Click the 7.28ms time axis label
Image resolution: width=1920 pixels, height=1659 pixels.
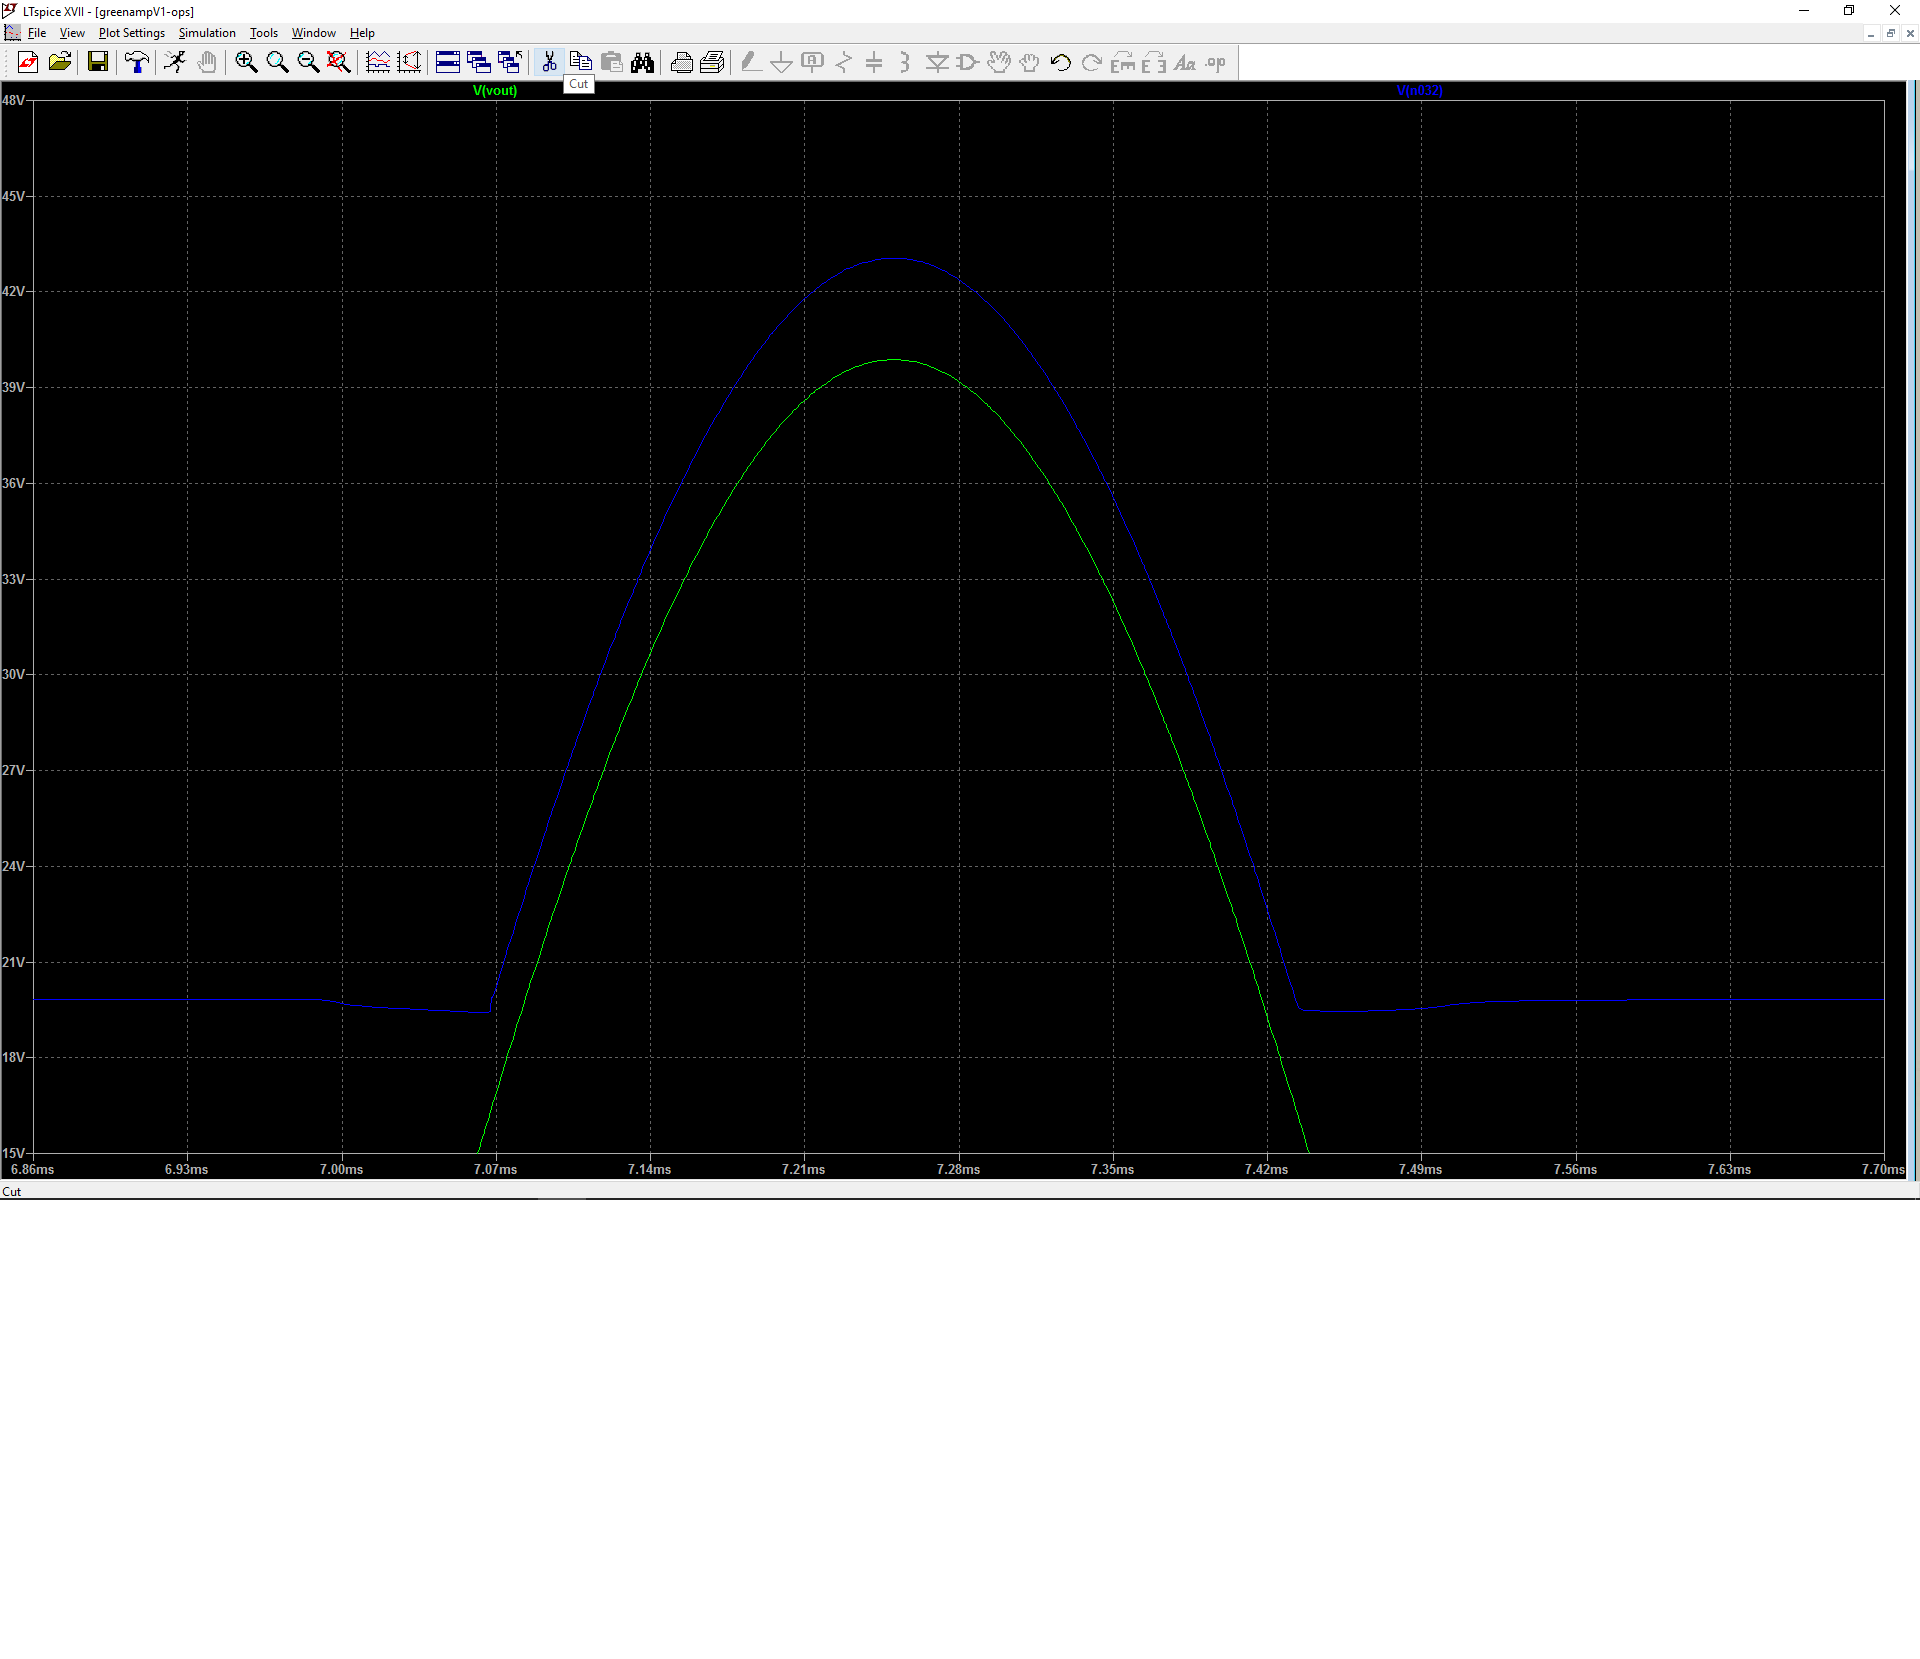pyautogui.click(x=958, y=1170)
